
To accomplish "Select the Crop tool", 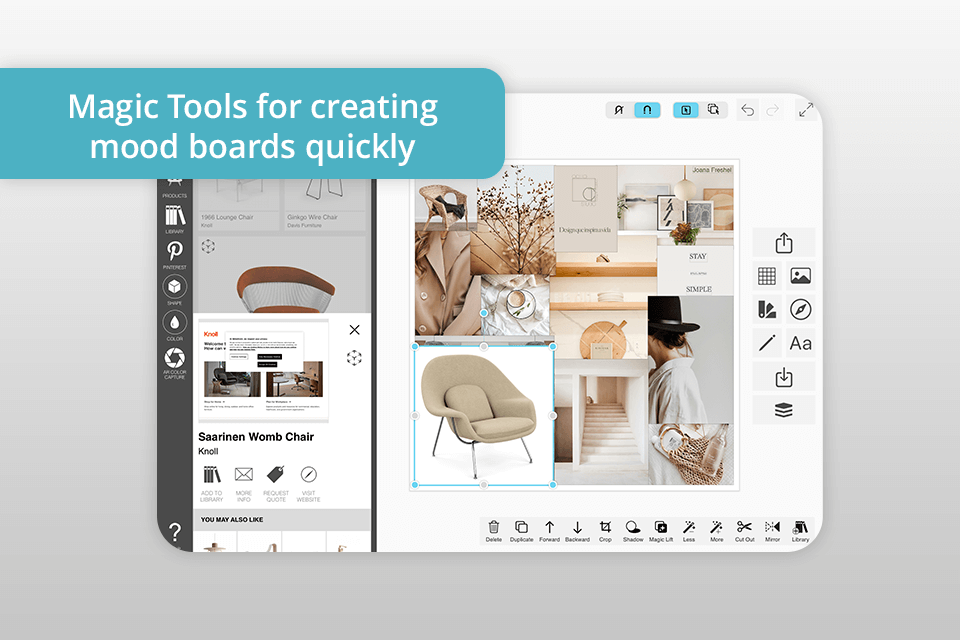I will [605, 530].
